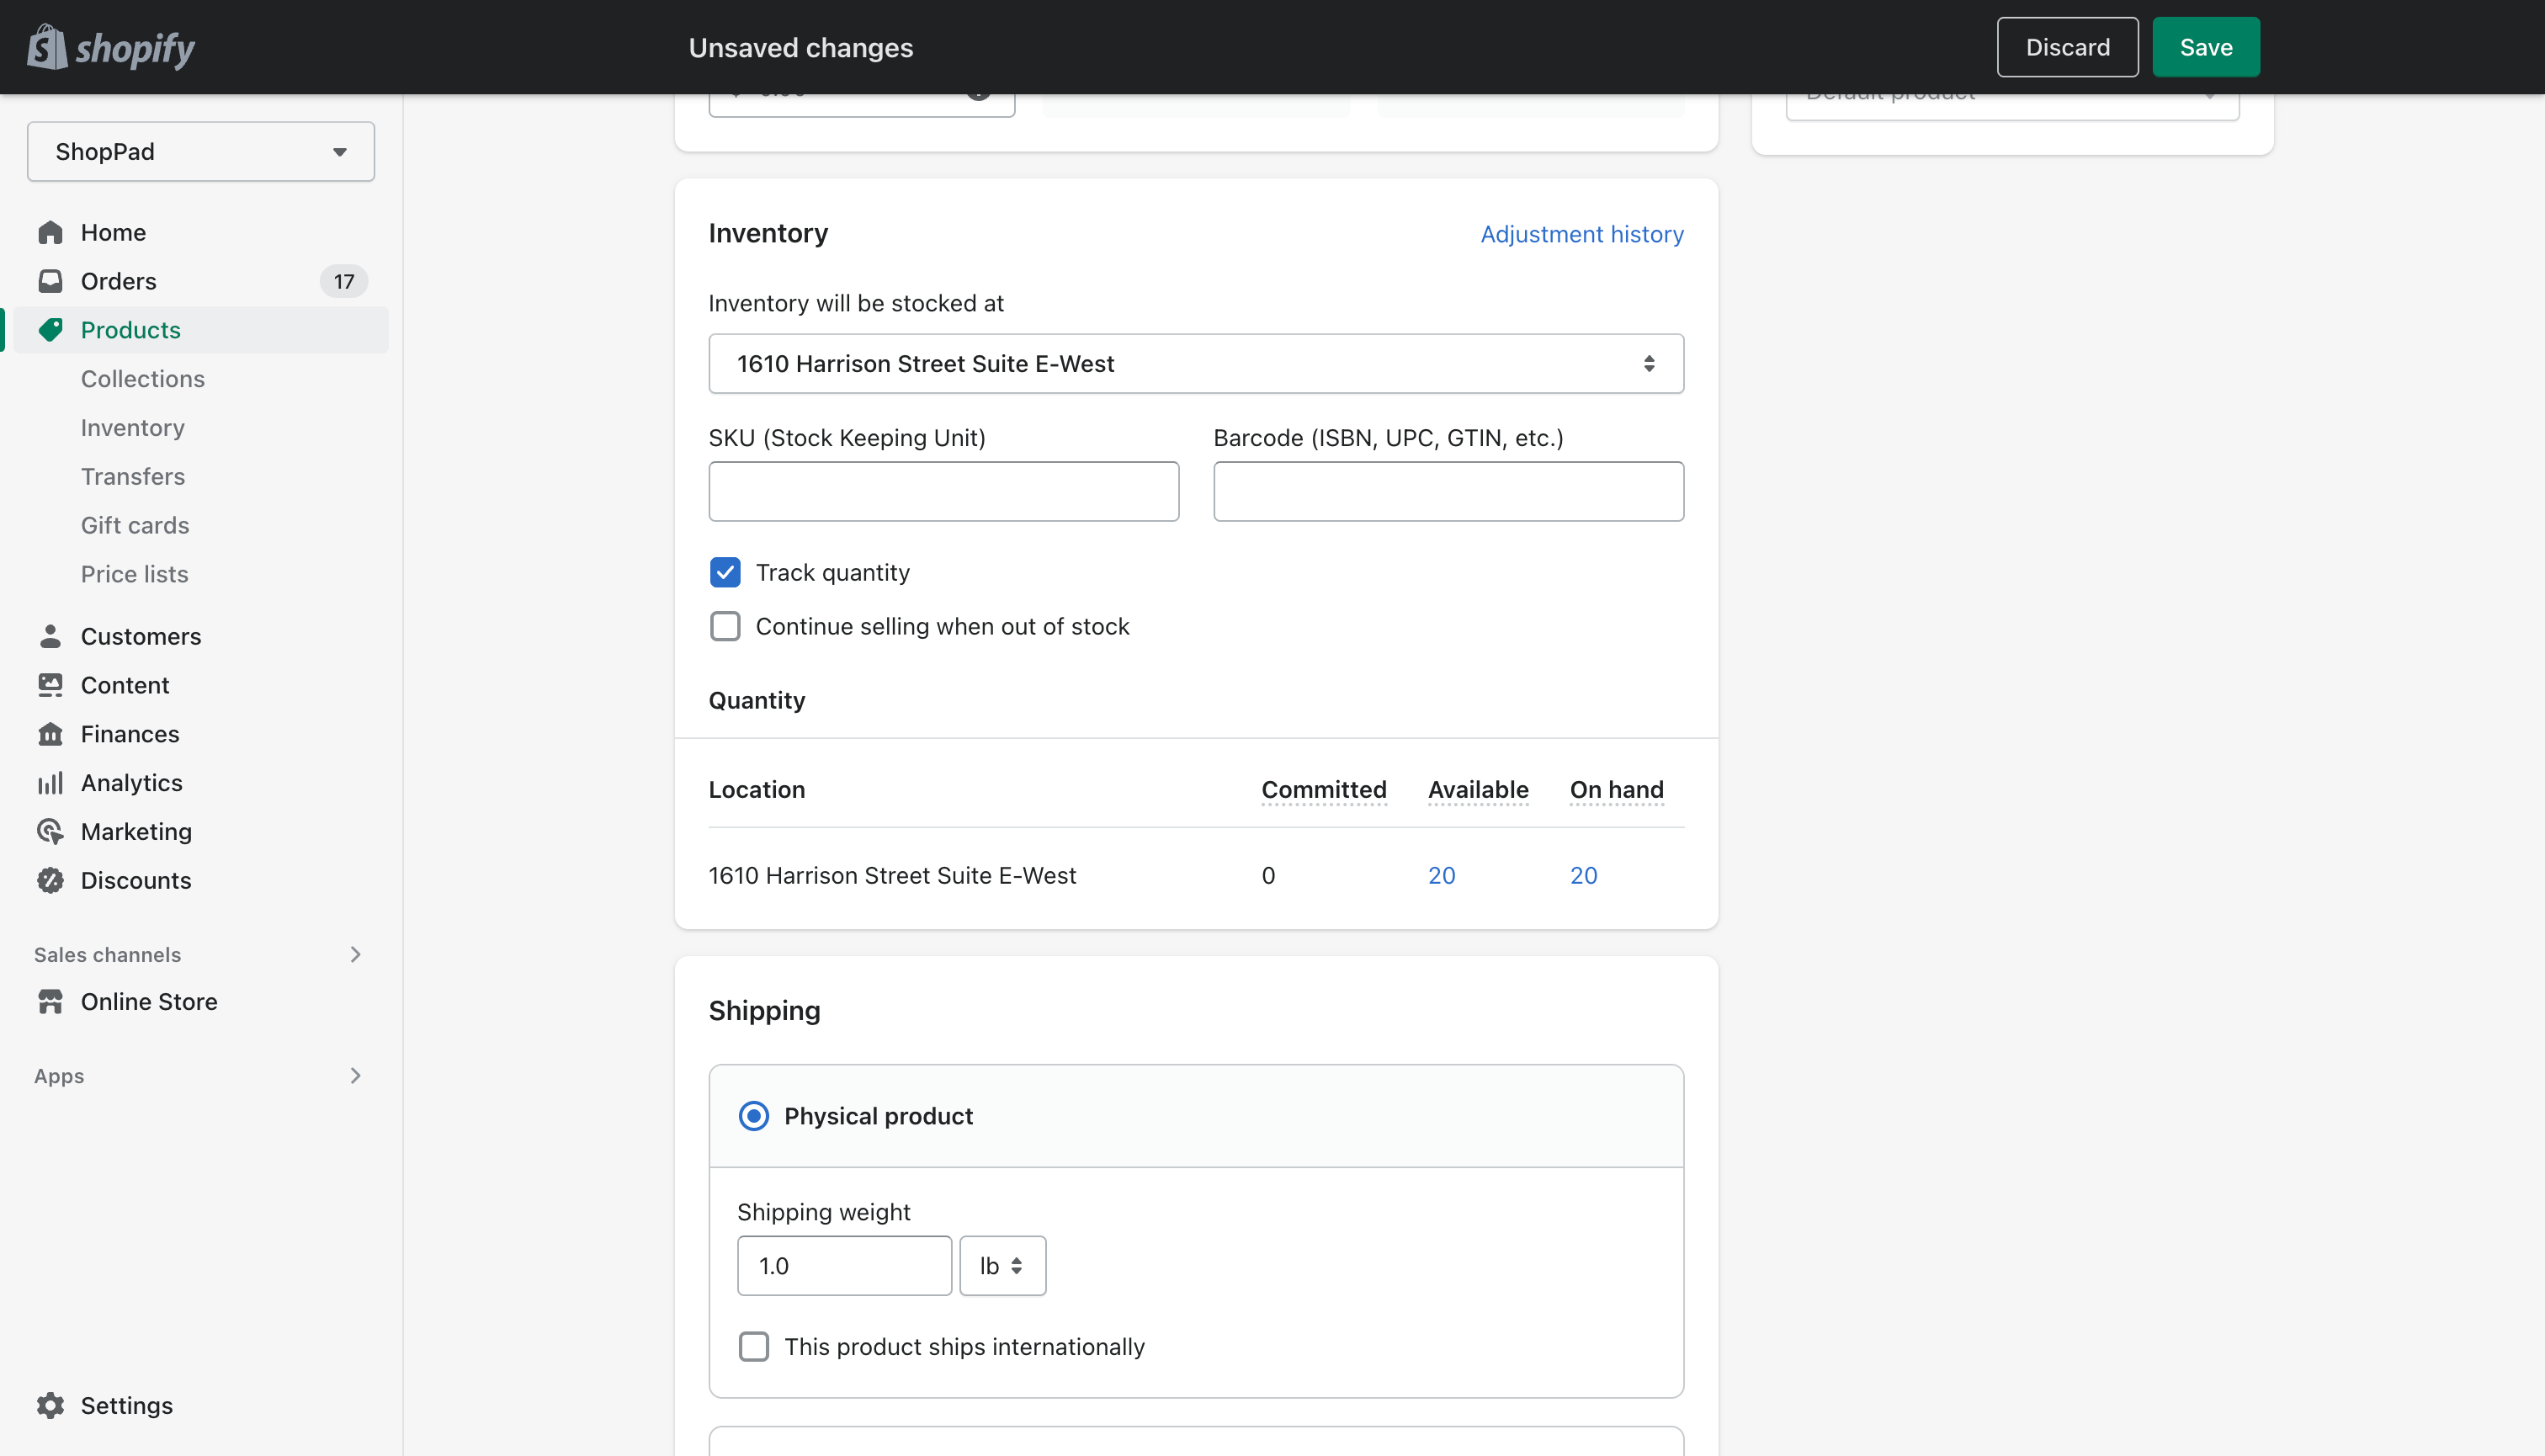Focus the SKU input field
Viewport: 2545px width, 1456px height.
944,492
